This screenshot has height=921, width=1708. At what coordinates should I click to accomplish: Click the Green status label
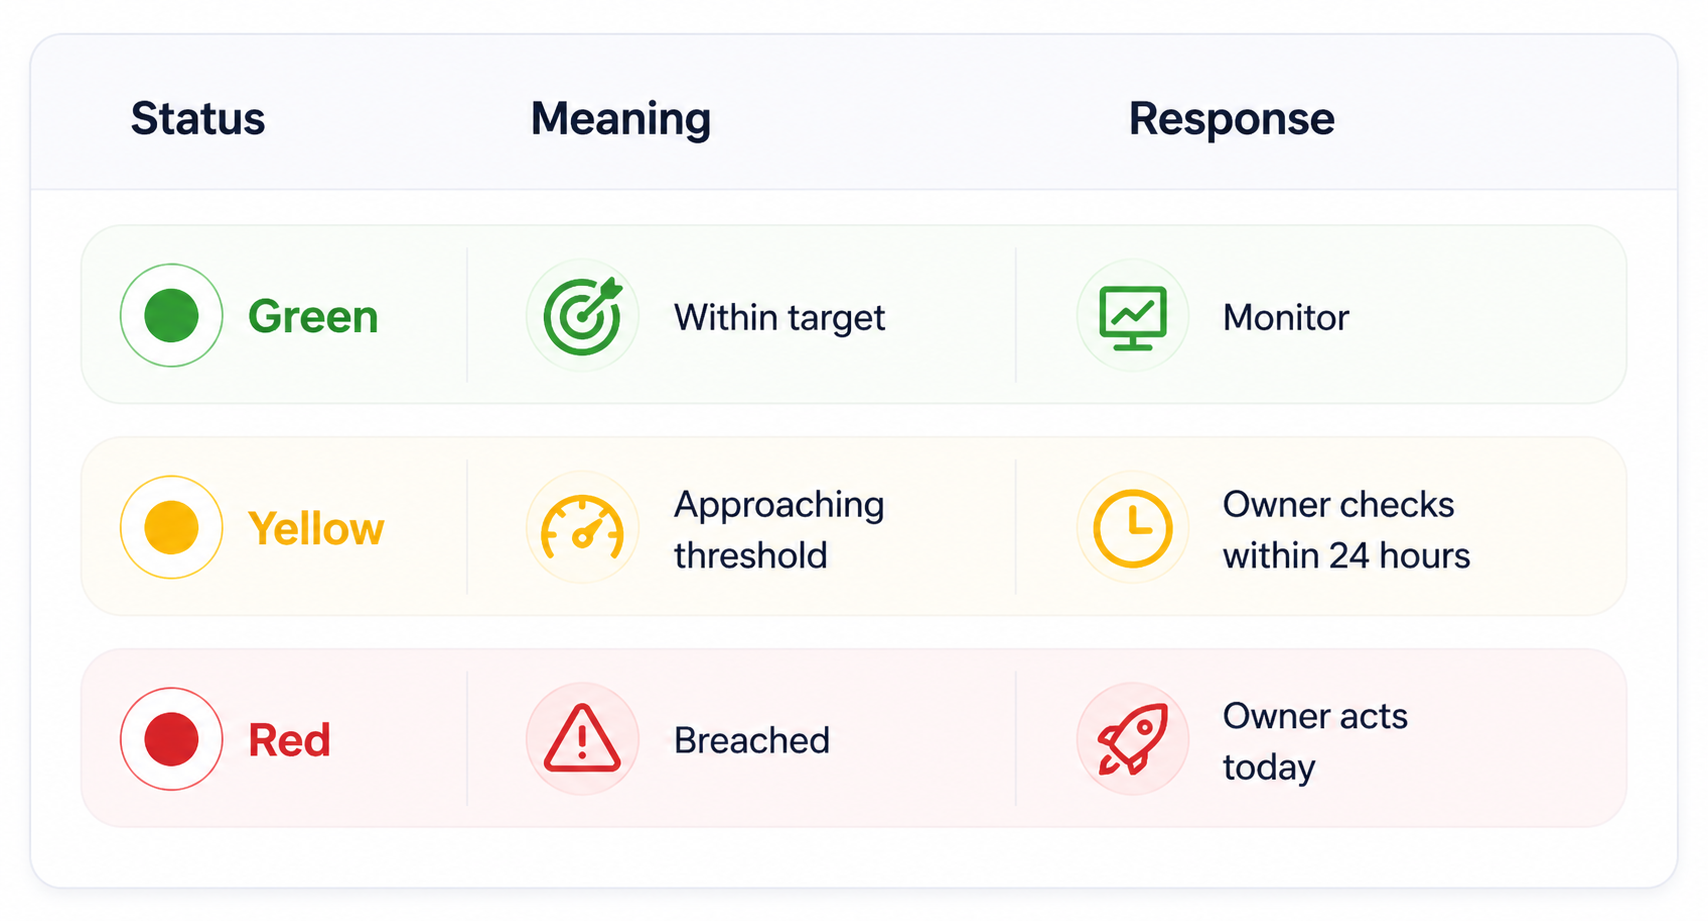313,317
